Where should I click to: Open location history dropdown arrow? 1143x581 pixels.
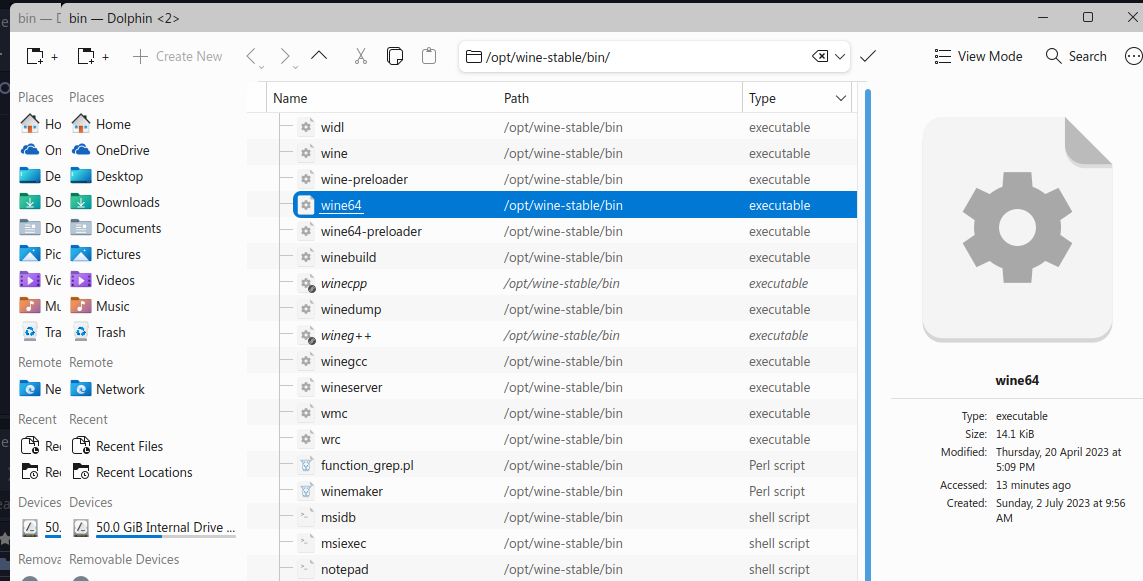840,56
